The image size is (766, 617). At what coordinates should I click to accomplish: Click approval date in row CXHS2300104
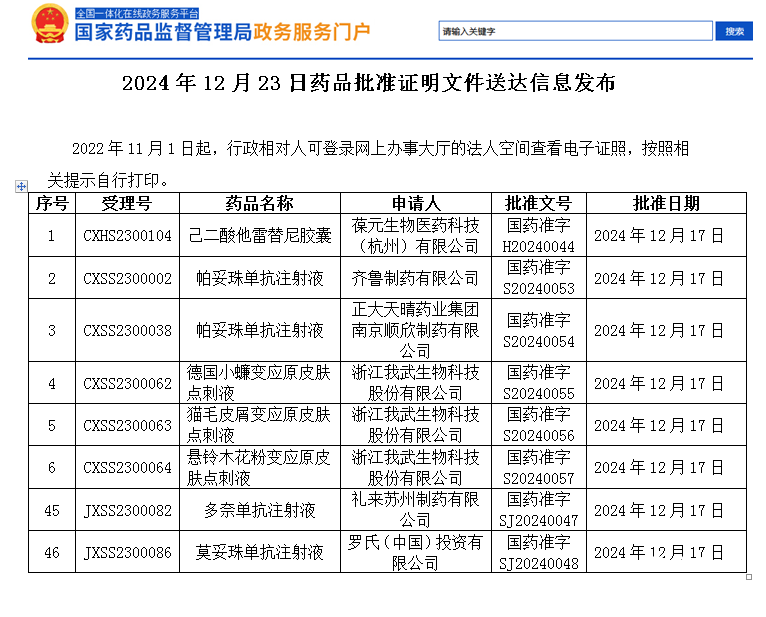[659, 236]
